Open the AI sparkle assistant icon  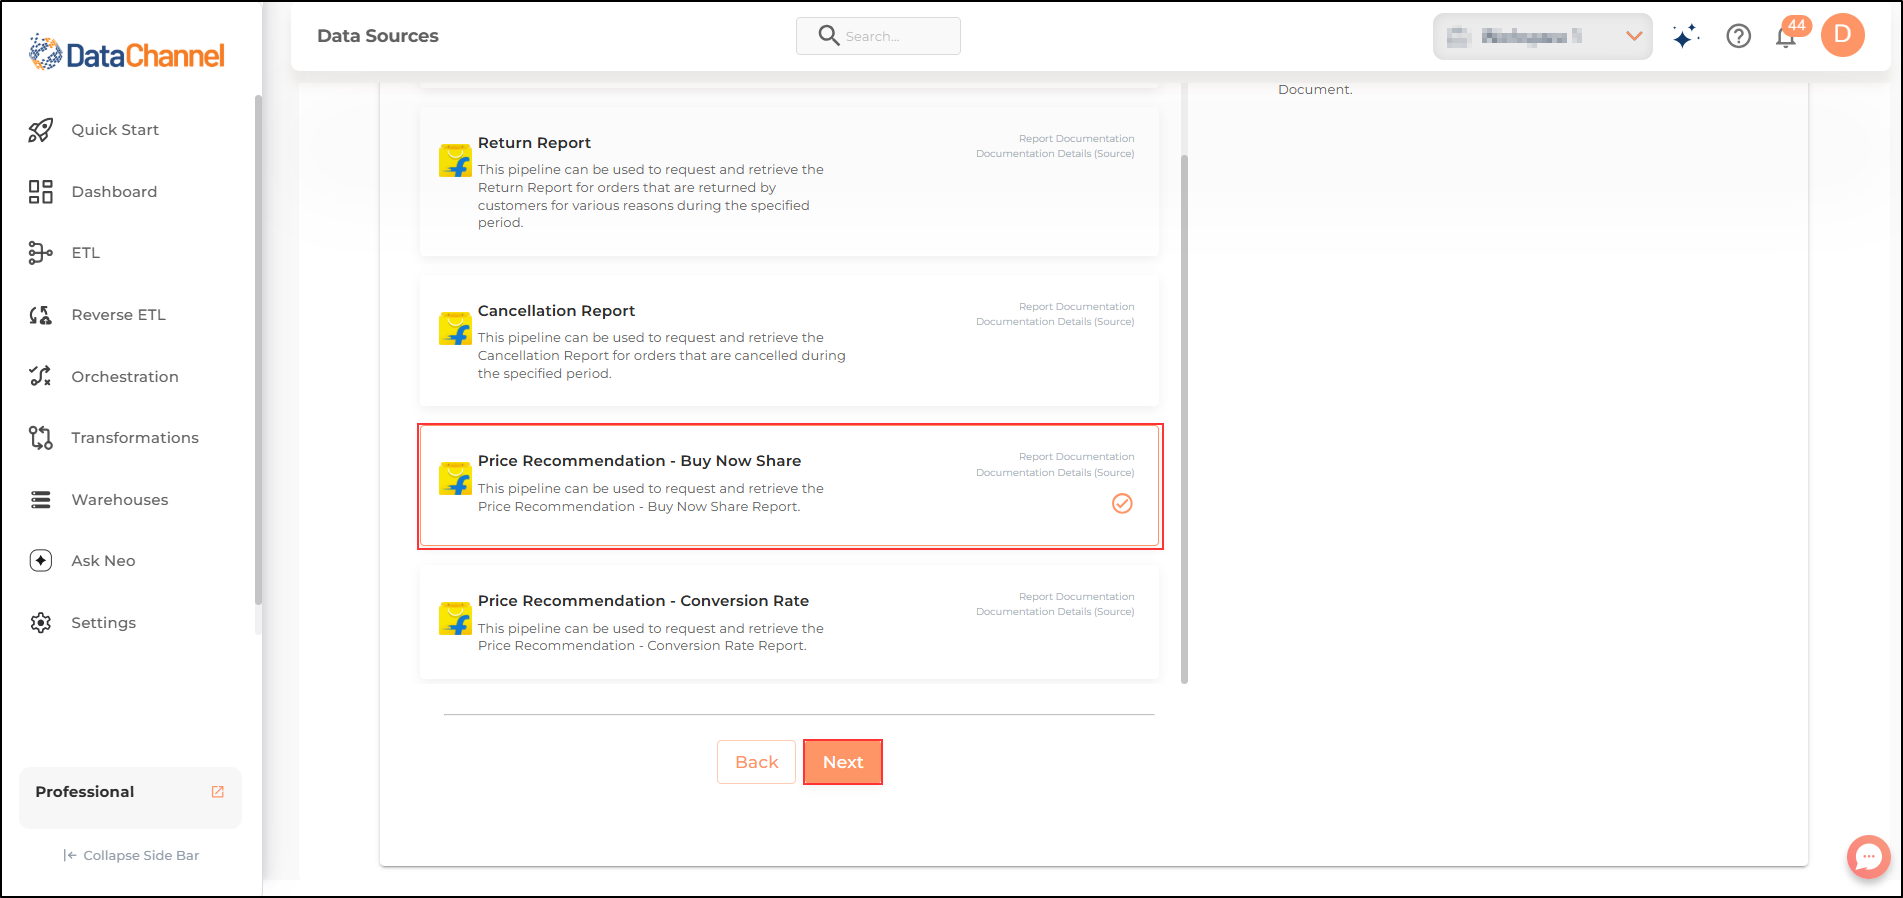1686,36
